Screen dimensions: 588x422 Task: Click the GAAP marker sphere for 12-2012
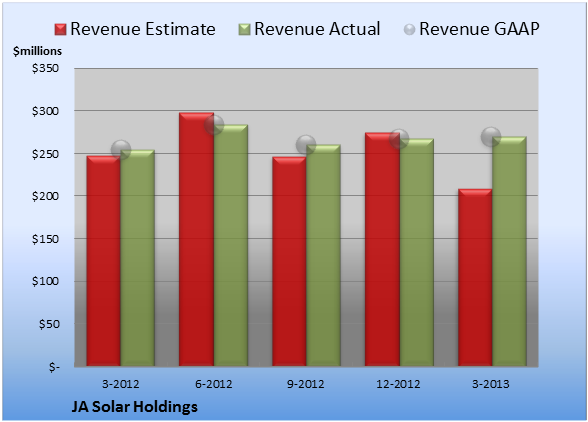click(399, 139)
